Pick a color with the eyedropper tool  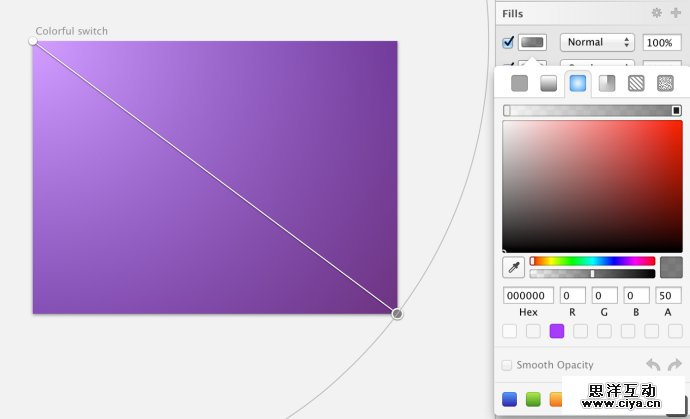click(513, 267)
